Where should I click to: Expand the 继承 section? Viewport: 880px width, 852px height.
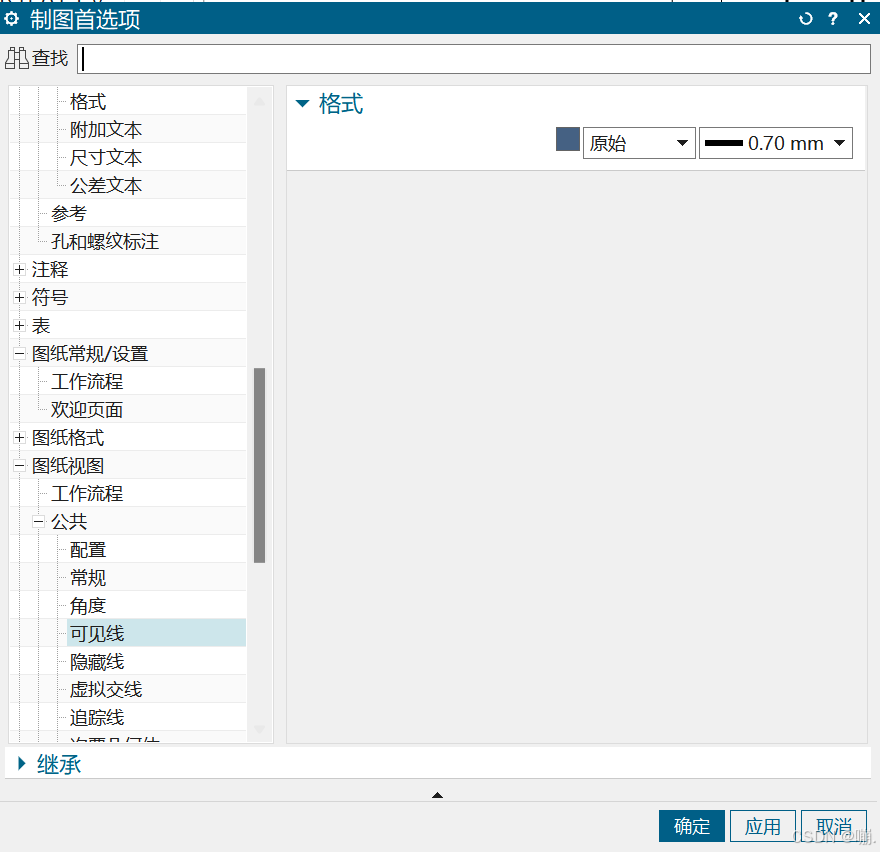[x=21, y=763]
